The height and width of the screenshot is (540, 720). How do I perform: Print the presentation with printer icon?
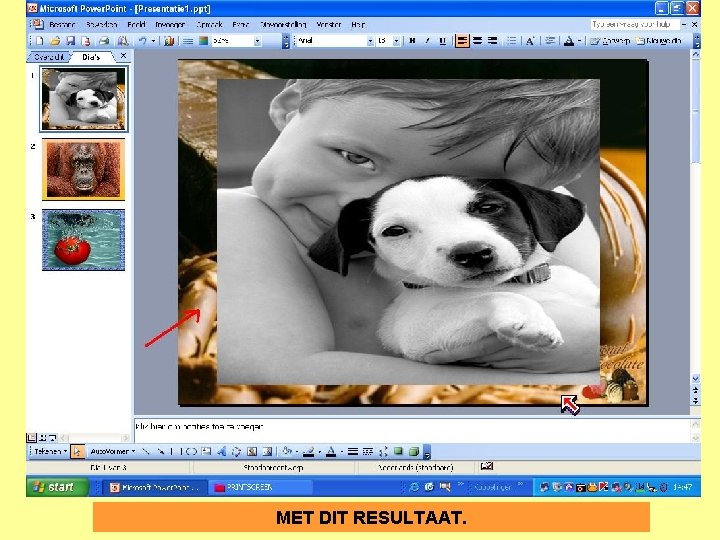[104, 41]
